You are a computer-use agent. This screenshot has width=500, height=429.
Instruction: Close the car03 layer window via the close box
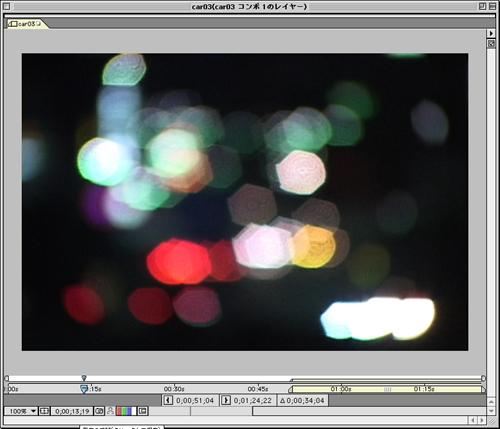[x=7, y=6]
